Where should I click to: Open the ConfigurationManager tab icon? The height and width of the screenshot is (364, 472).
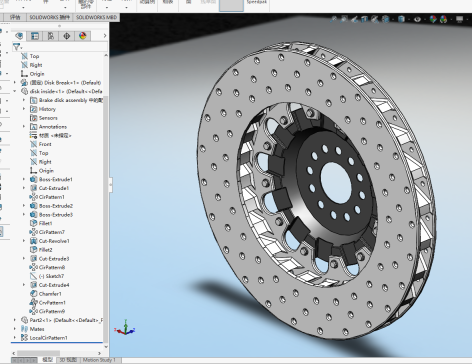51,36
